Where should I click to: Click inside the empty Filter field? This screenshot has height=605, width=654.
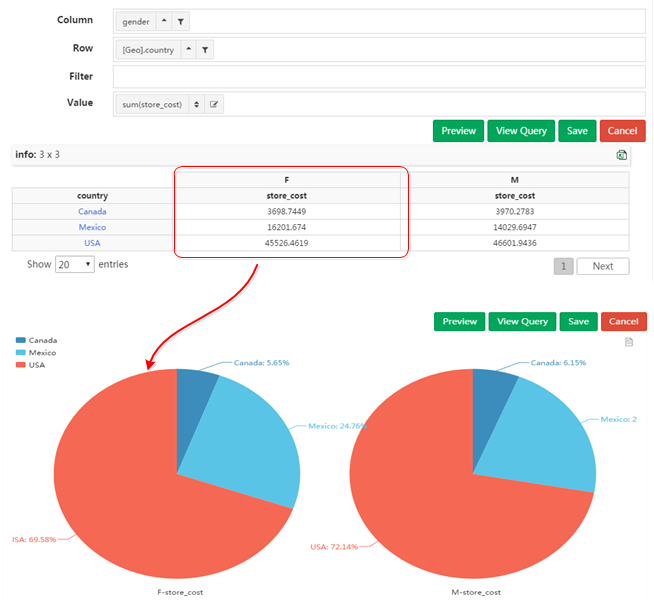[x=378, y=76]
